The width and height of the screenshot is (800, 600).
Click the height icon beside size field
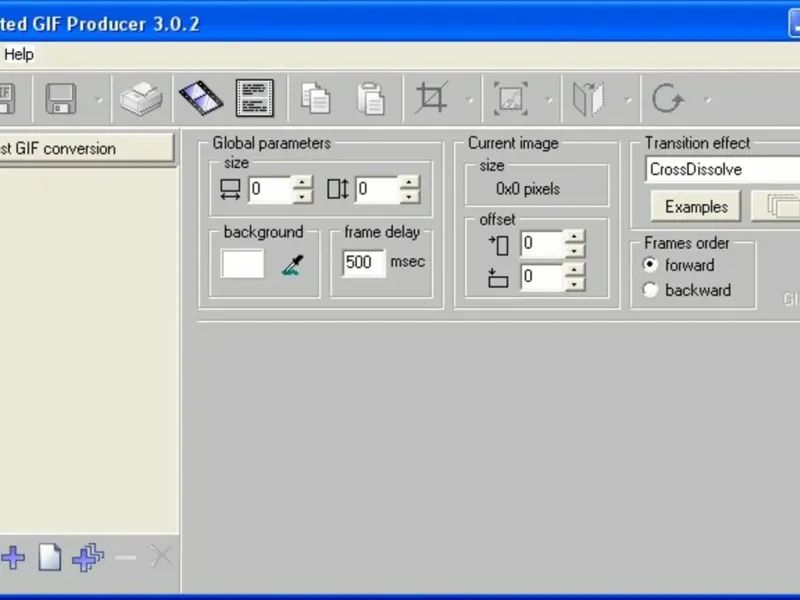338,189
